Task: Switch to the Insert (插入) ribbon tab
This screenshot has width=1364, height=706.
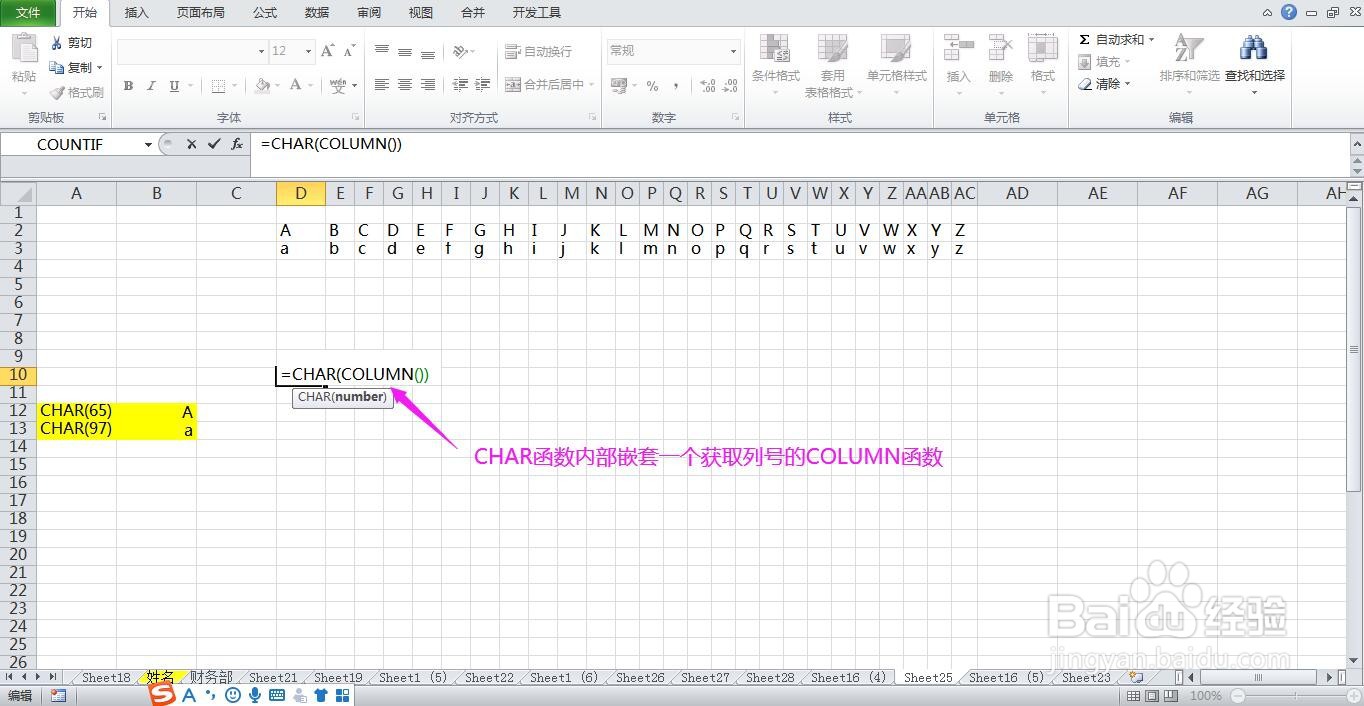Action: 137,12
